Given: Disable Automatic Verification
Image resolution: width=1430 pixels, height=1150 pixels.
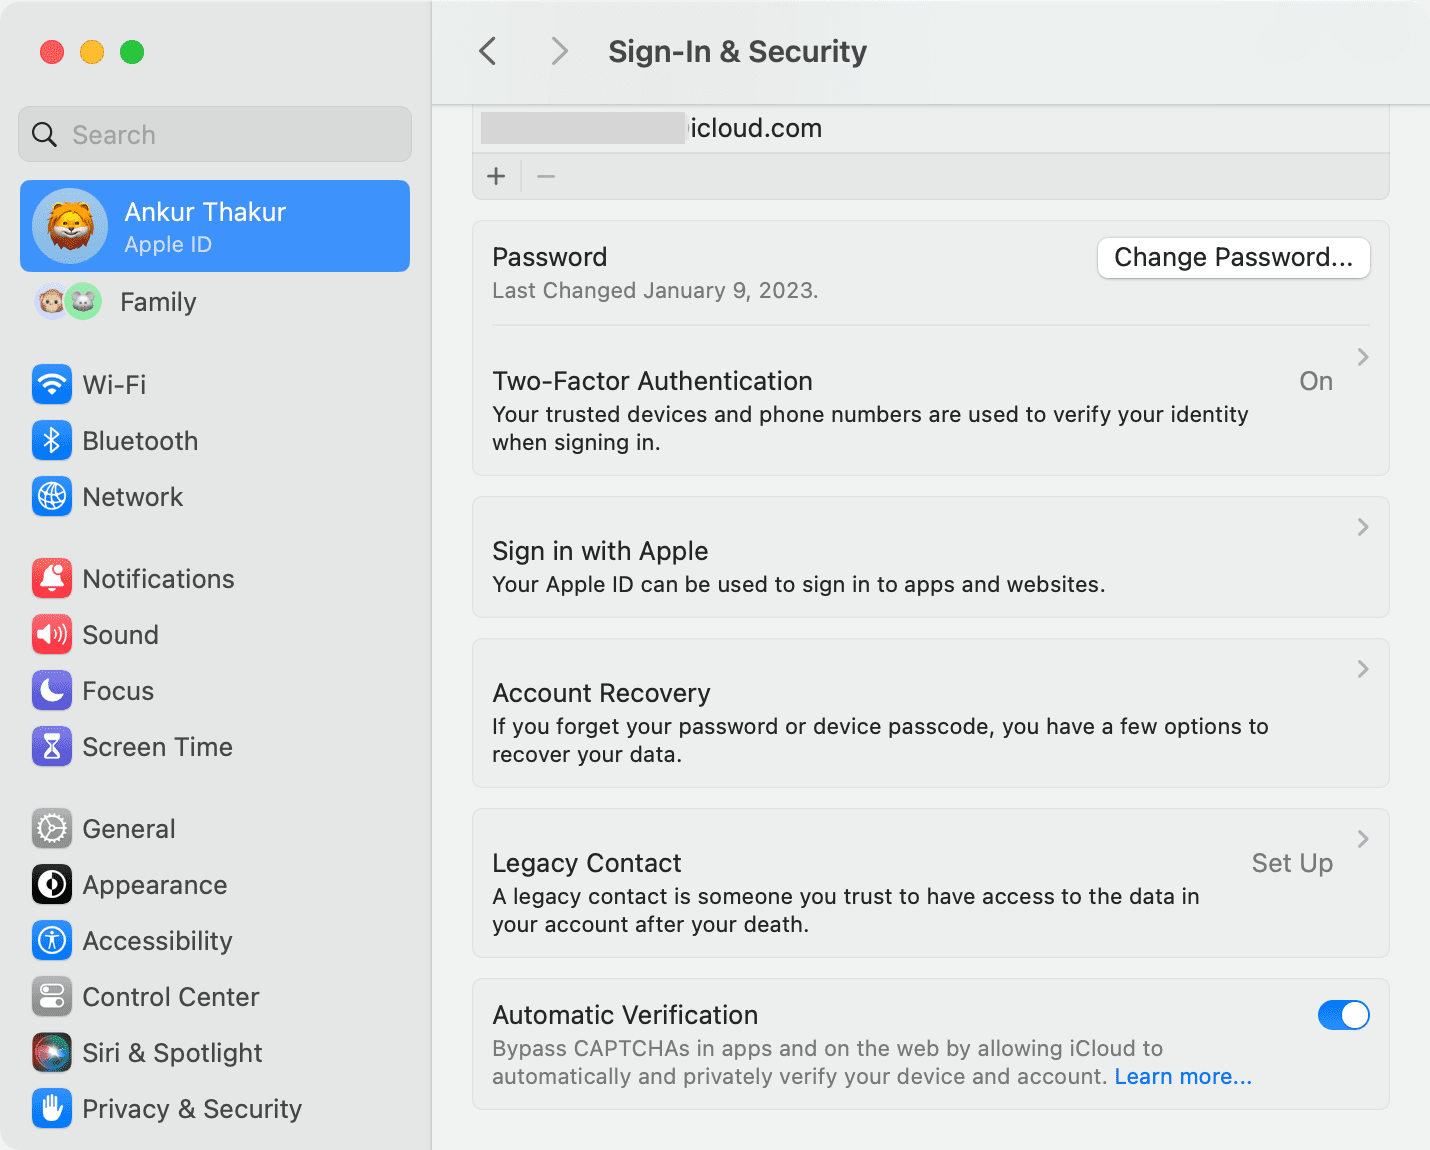Looking at the screenshot, I should [x=1344, y=1014].
